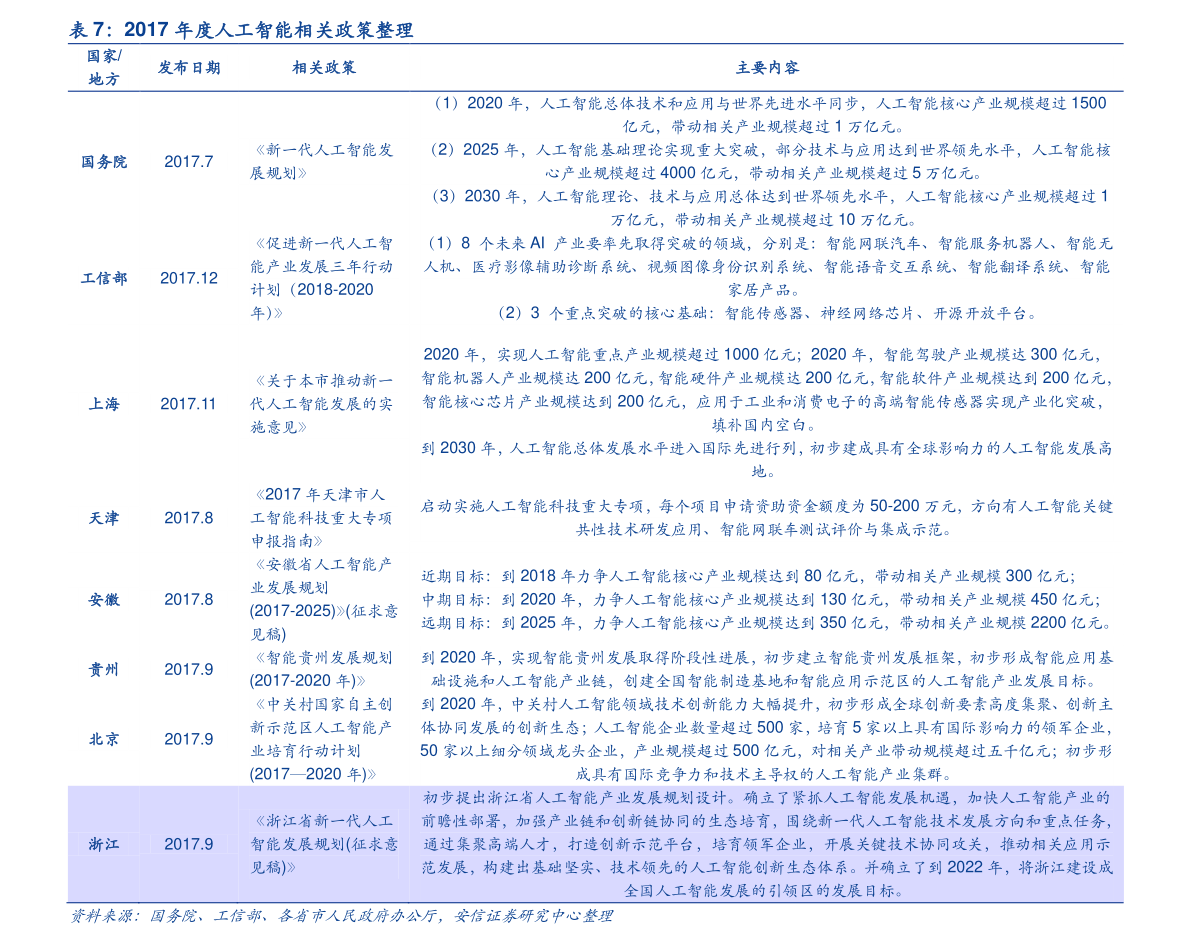The image size is (1191, 944).
Task: Click the 贵州 row label
Action: click(104, 669)
